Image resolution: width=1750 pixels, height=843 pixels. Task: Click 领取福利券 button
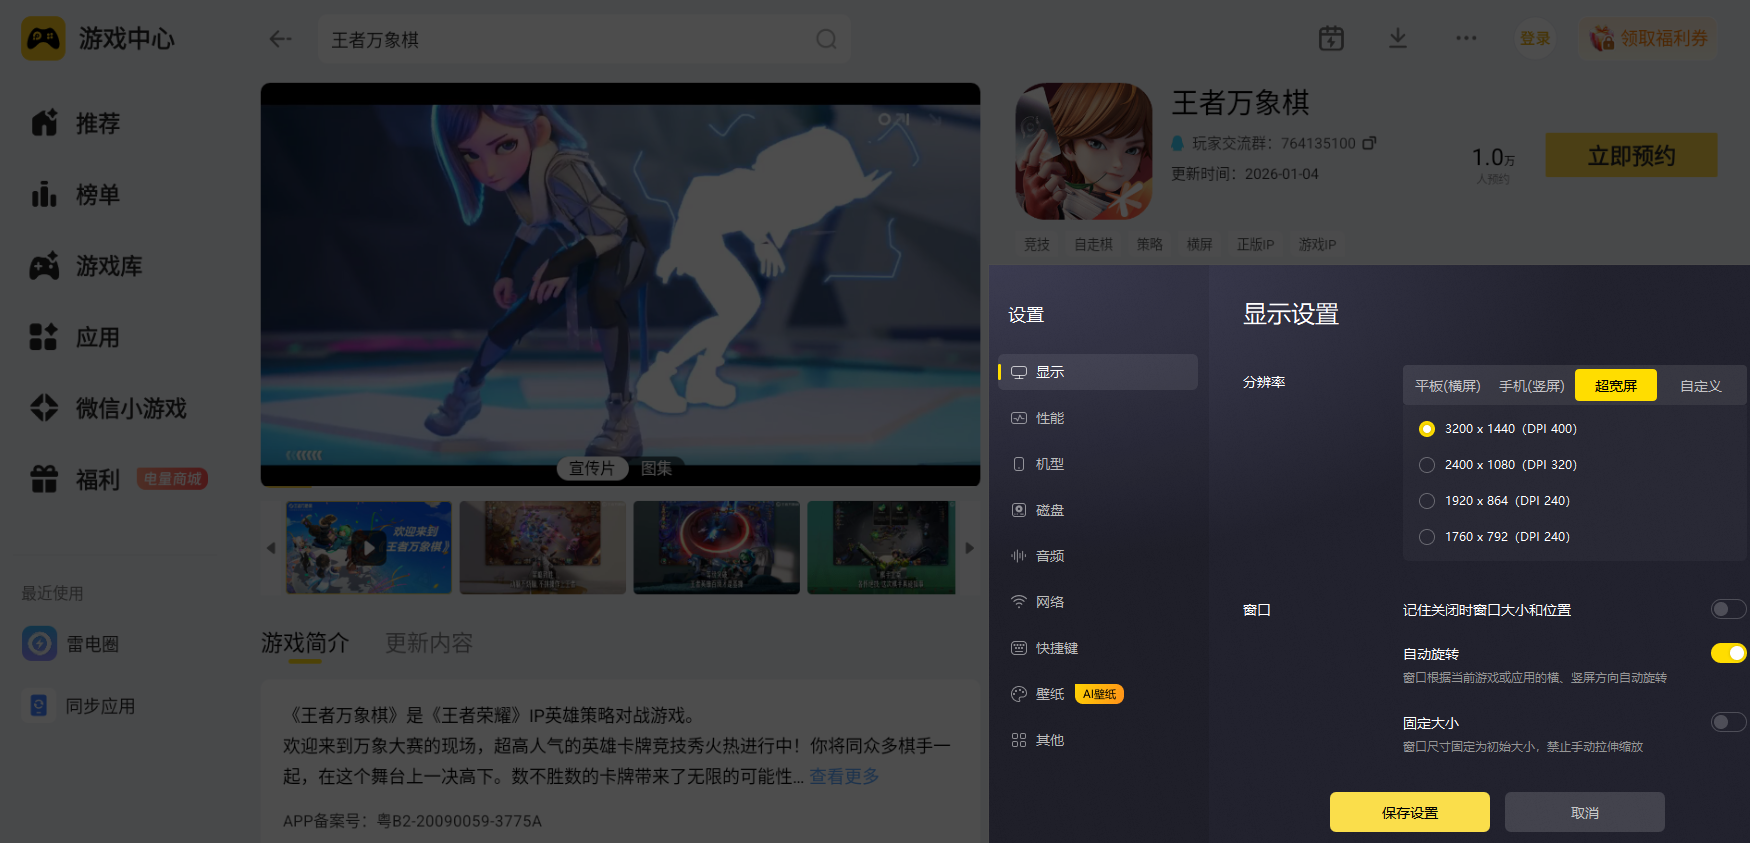(x=1649, y=38)
